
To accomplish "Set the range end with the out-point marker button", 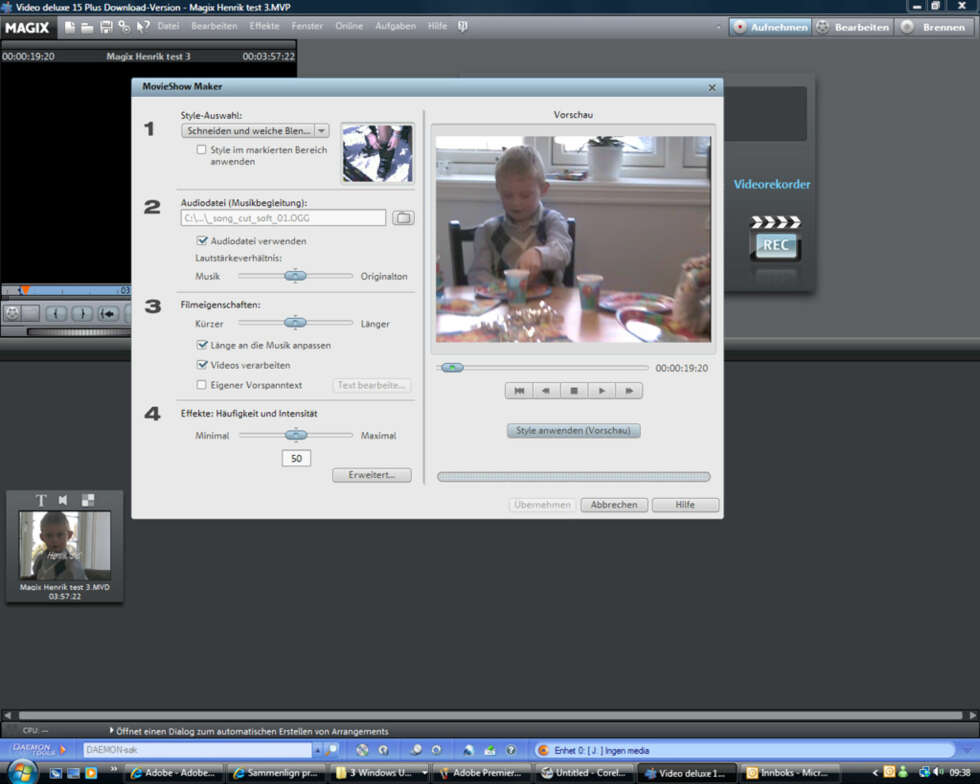I will point(82,313).
